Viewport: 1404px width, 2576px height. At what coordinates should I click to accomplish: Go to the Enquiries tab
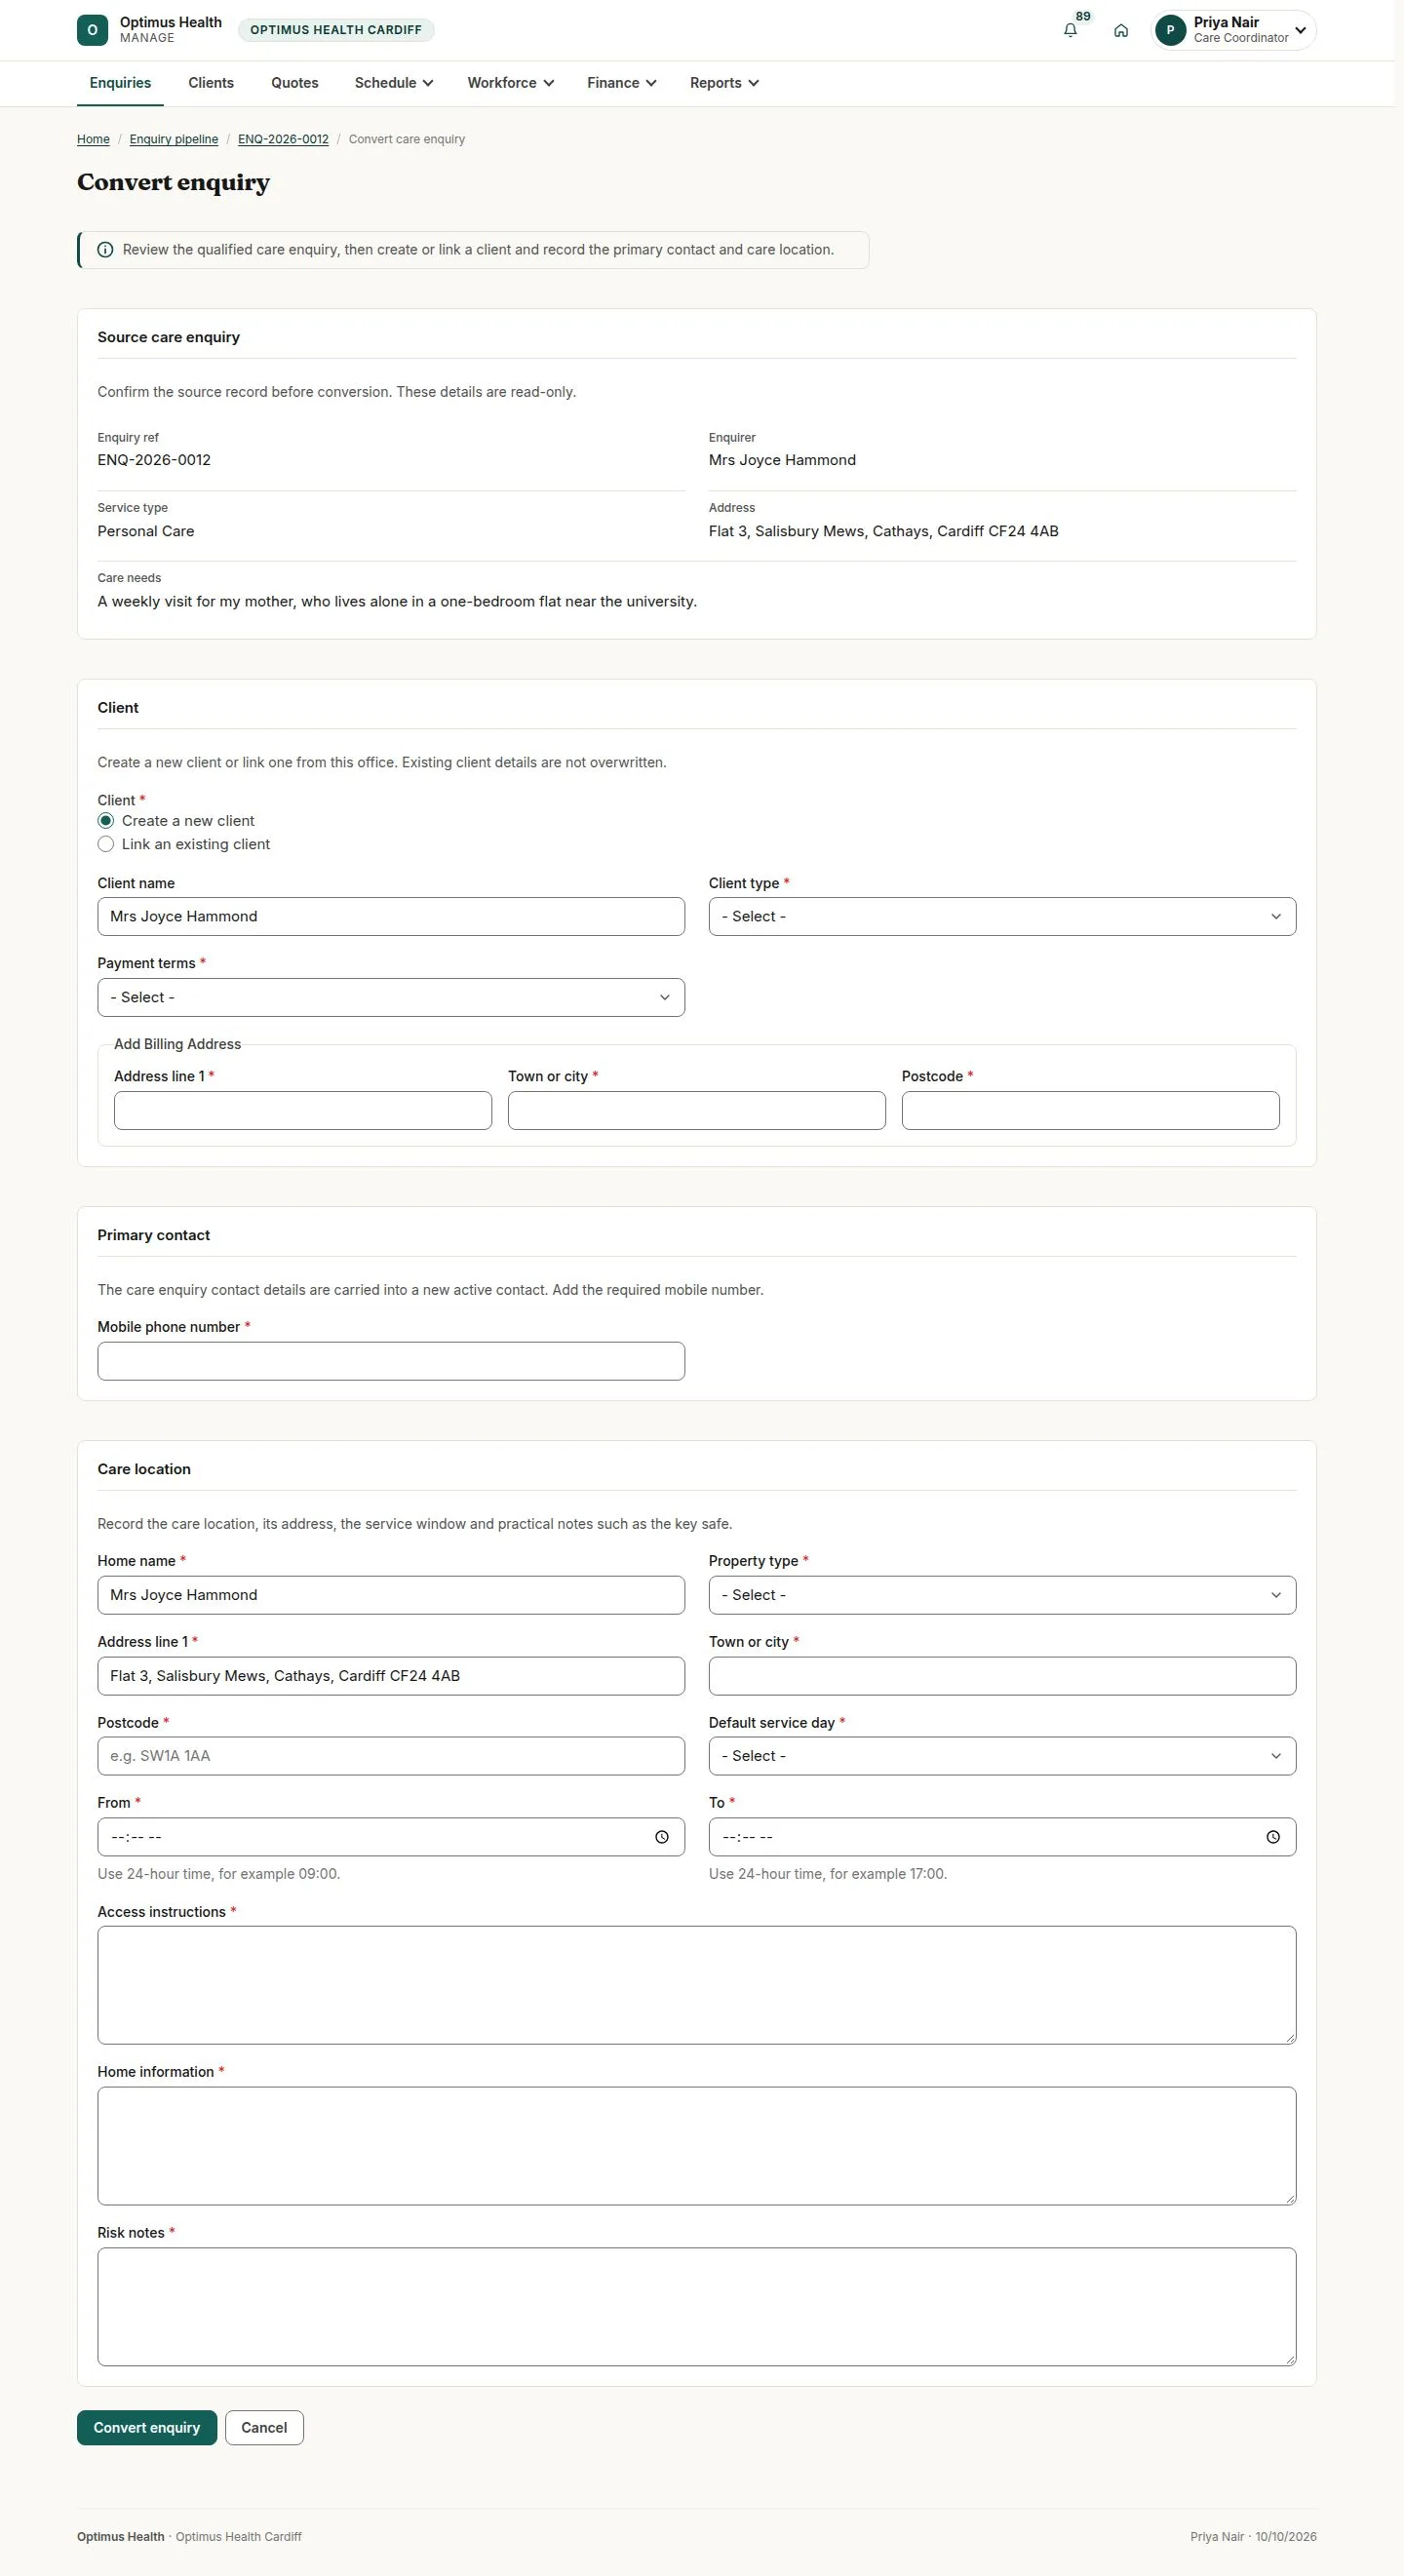[x=120, y=83]
